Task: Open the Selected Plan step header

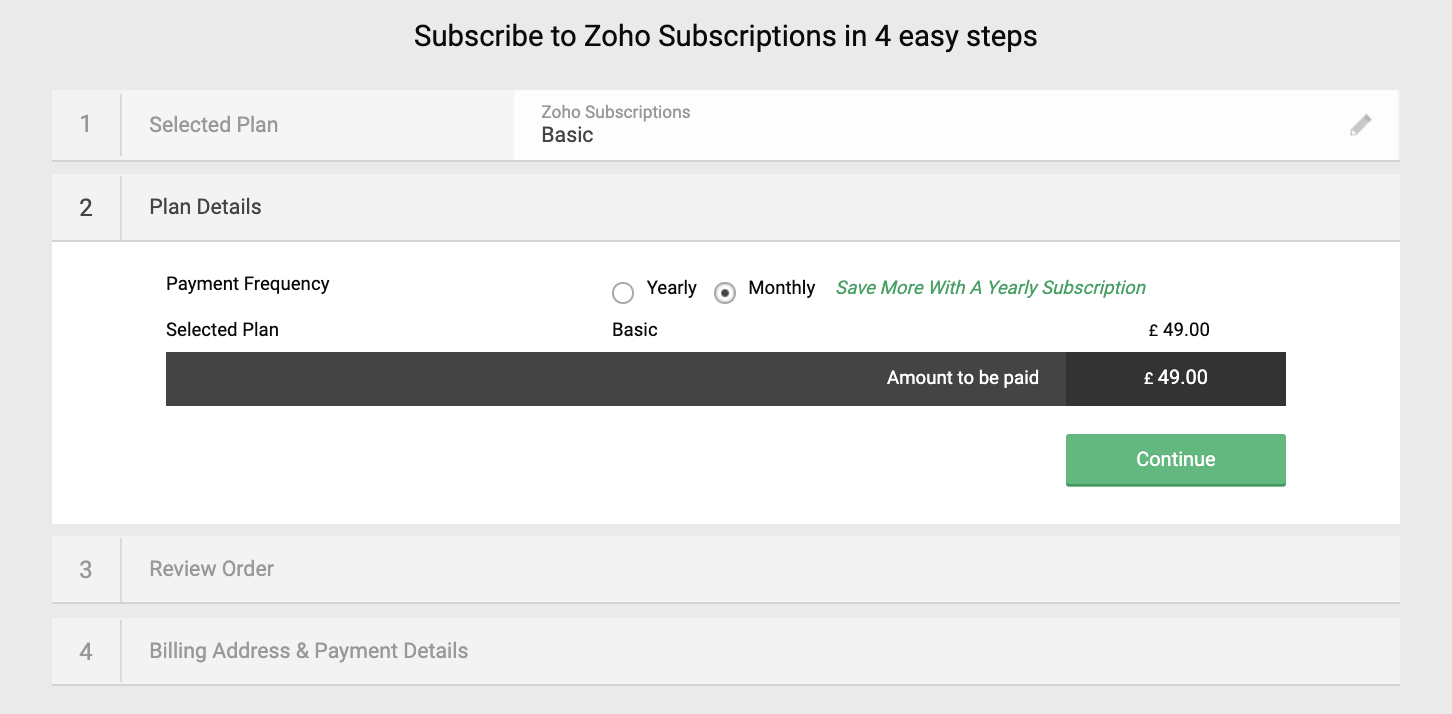Action: [213, 125]
